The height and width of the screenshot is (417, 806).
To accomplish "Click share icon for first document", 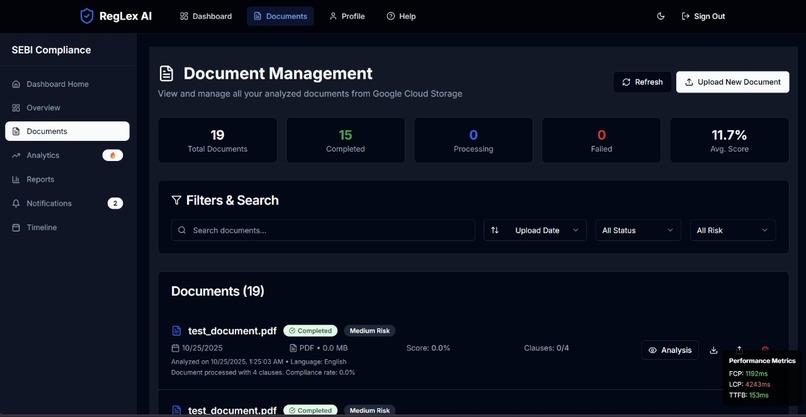I will pos(739,350).
